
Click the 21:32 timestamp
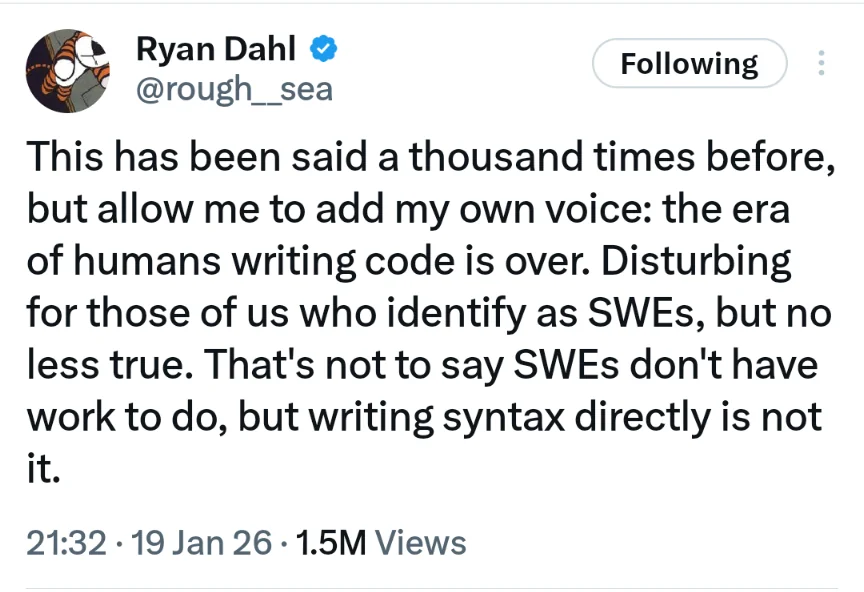(x=63, y=543)
